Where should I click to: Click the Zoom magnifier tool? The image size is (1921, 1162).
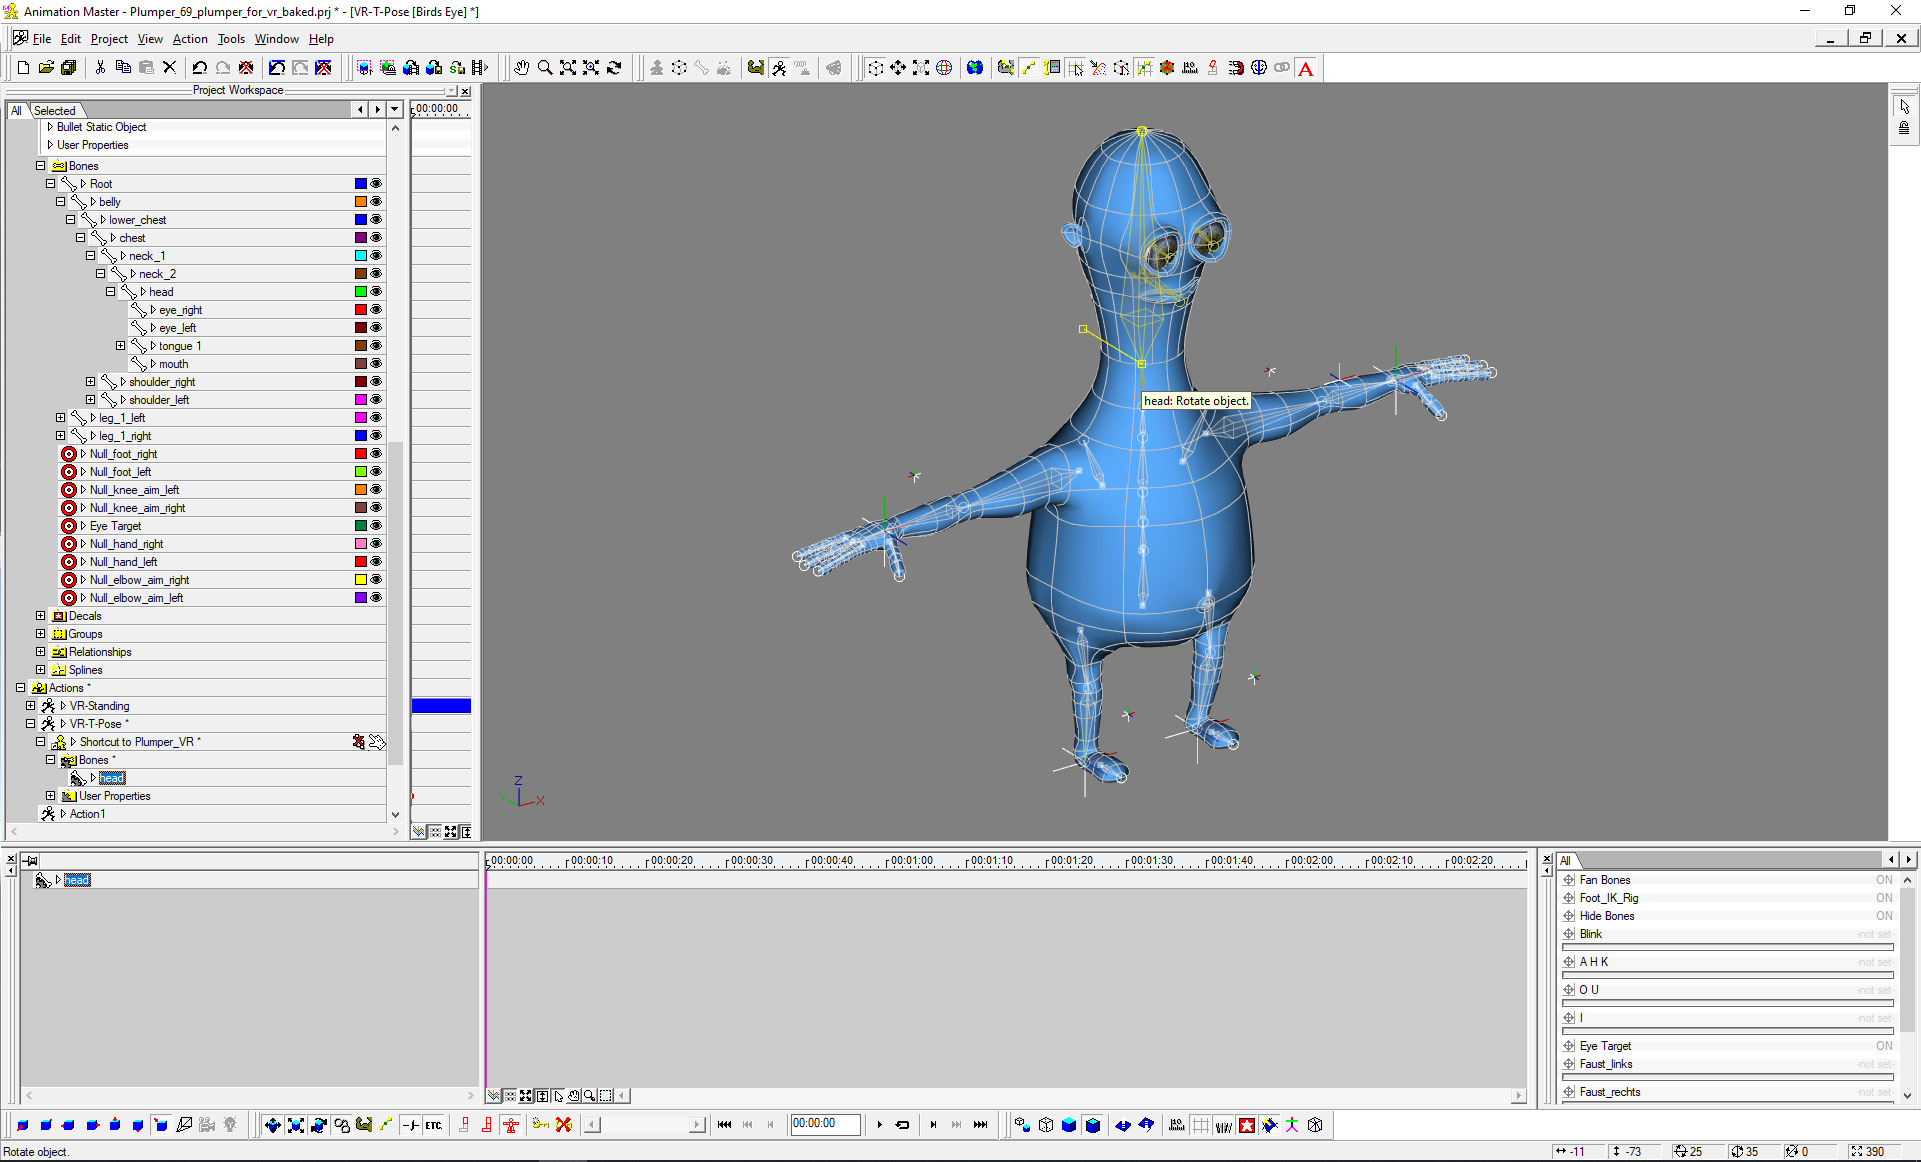pos(545,68)
